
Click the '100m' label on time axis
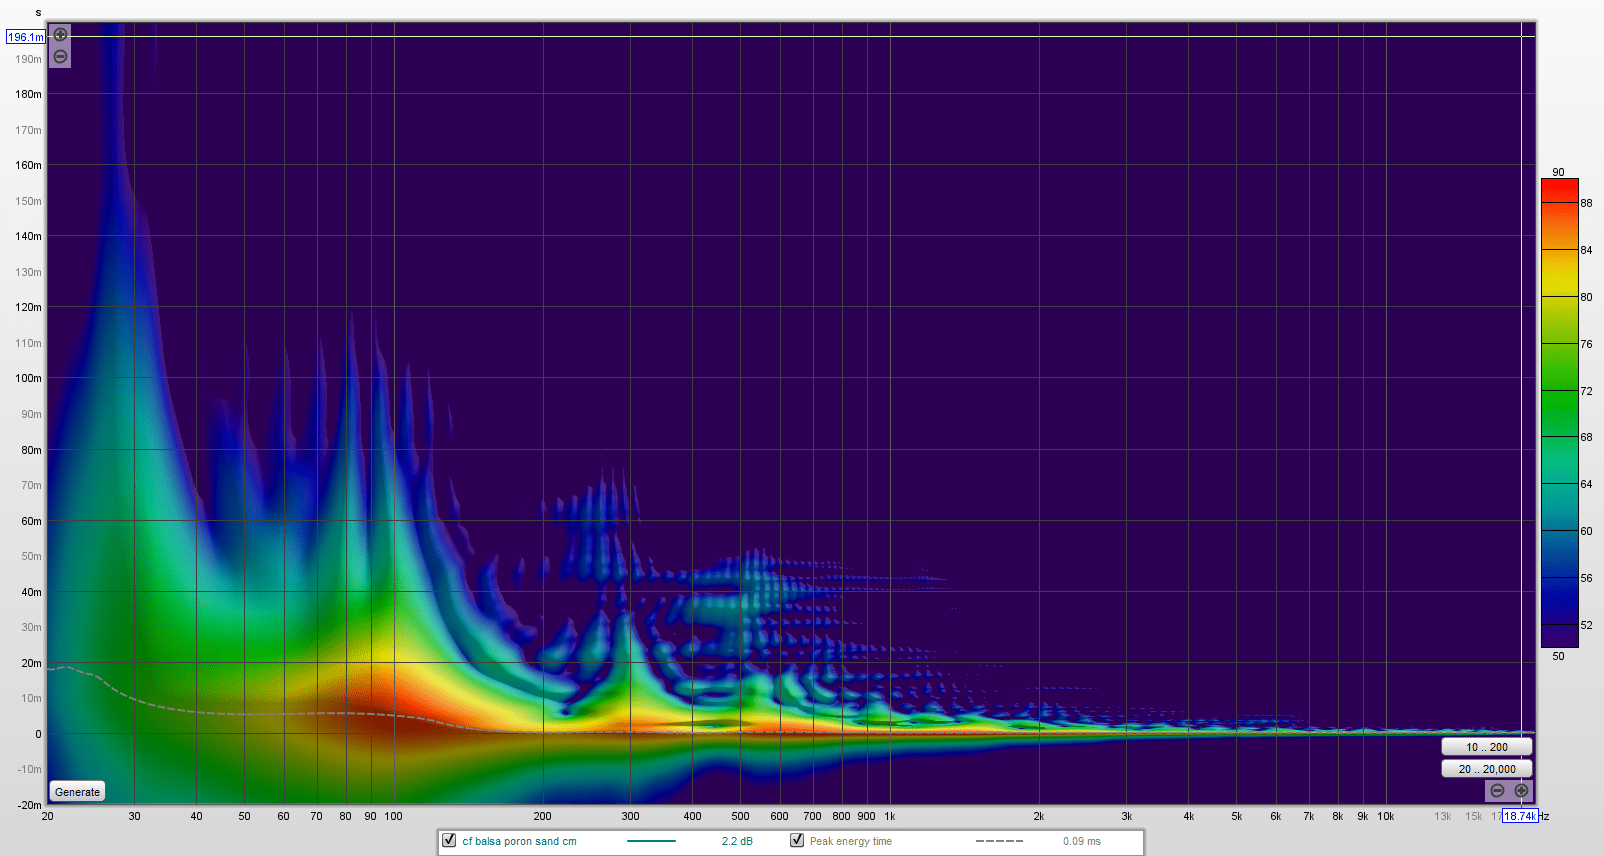coord(28,378)
